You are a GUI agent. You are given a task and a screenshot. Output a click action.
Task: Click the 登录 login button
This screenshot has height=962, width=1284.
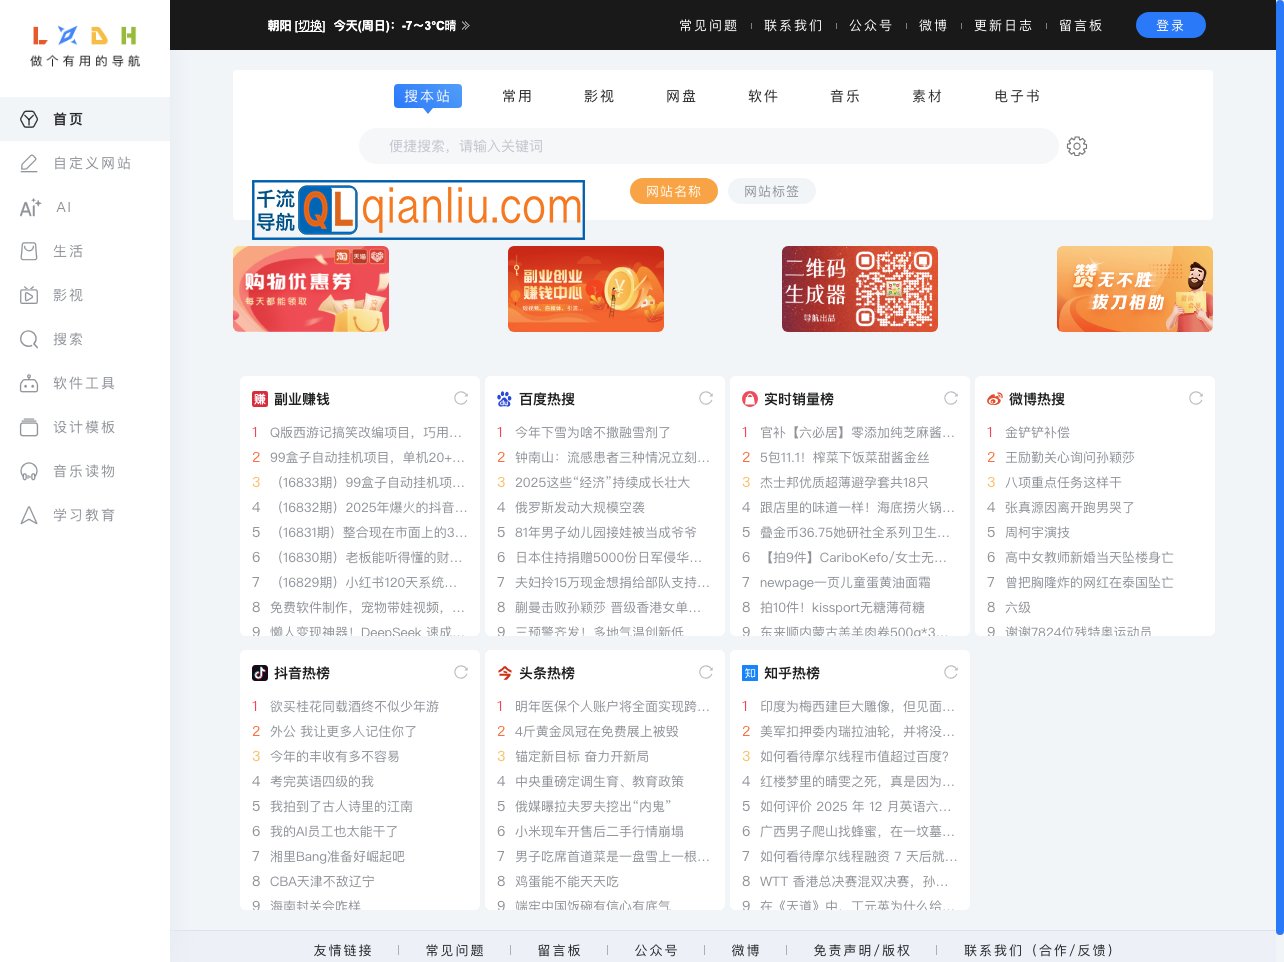[1170, 25]
